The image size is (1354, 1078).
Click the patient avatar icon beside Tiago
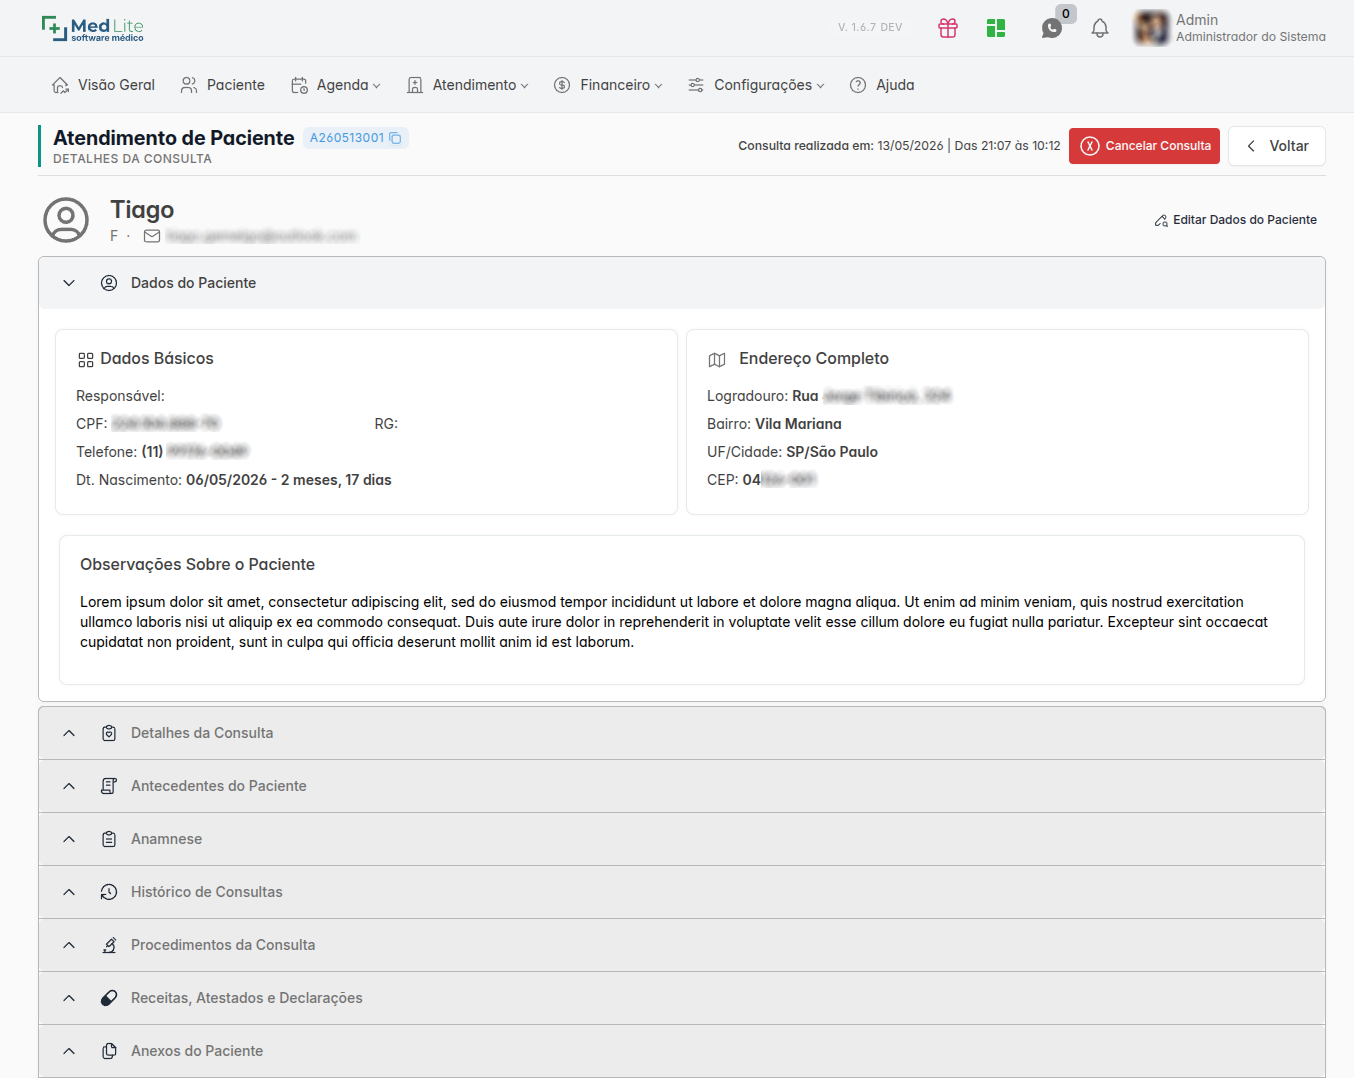(66, 220)
